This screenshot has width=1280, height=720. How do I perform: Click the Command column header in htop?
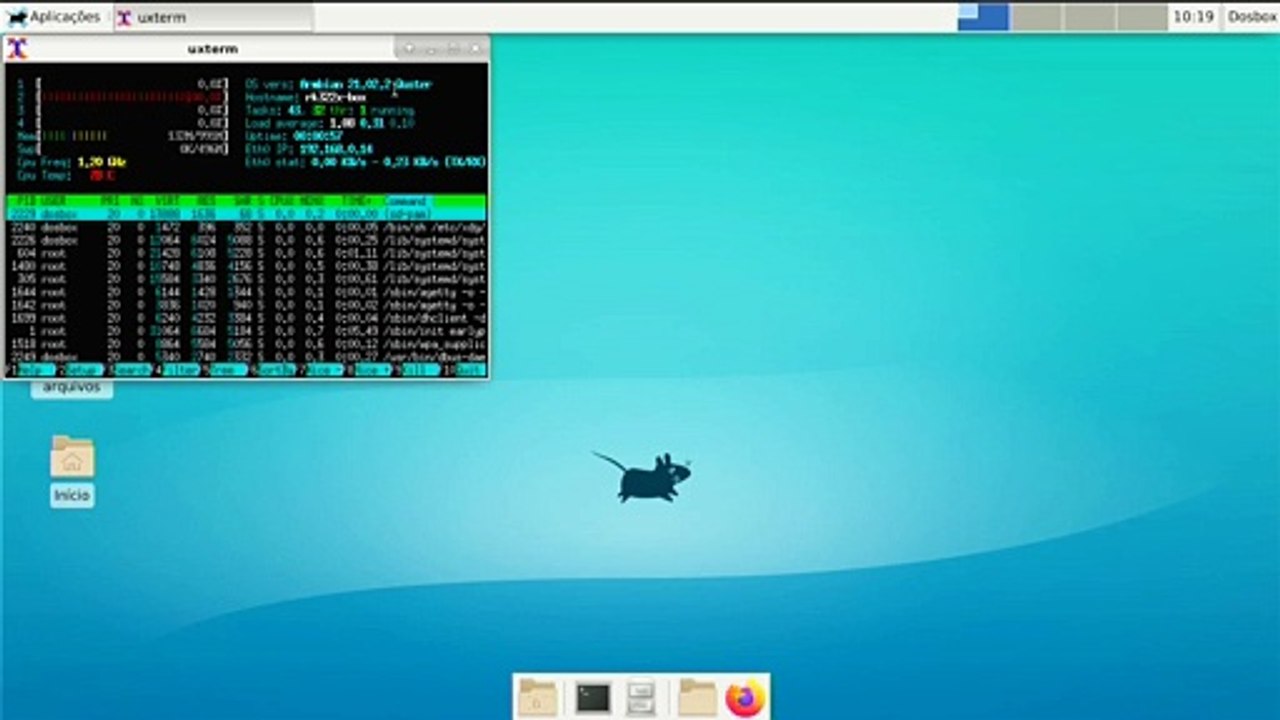(406, 201)
